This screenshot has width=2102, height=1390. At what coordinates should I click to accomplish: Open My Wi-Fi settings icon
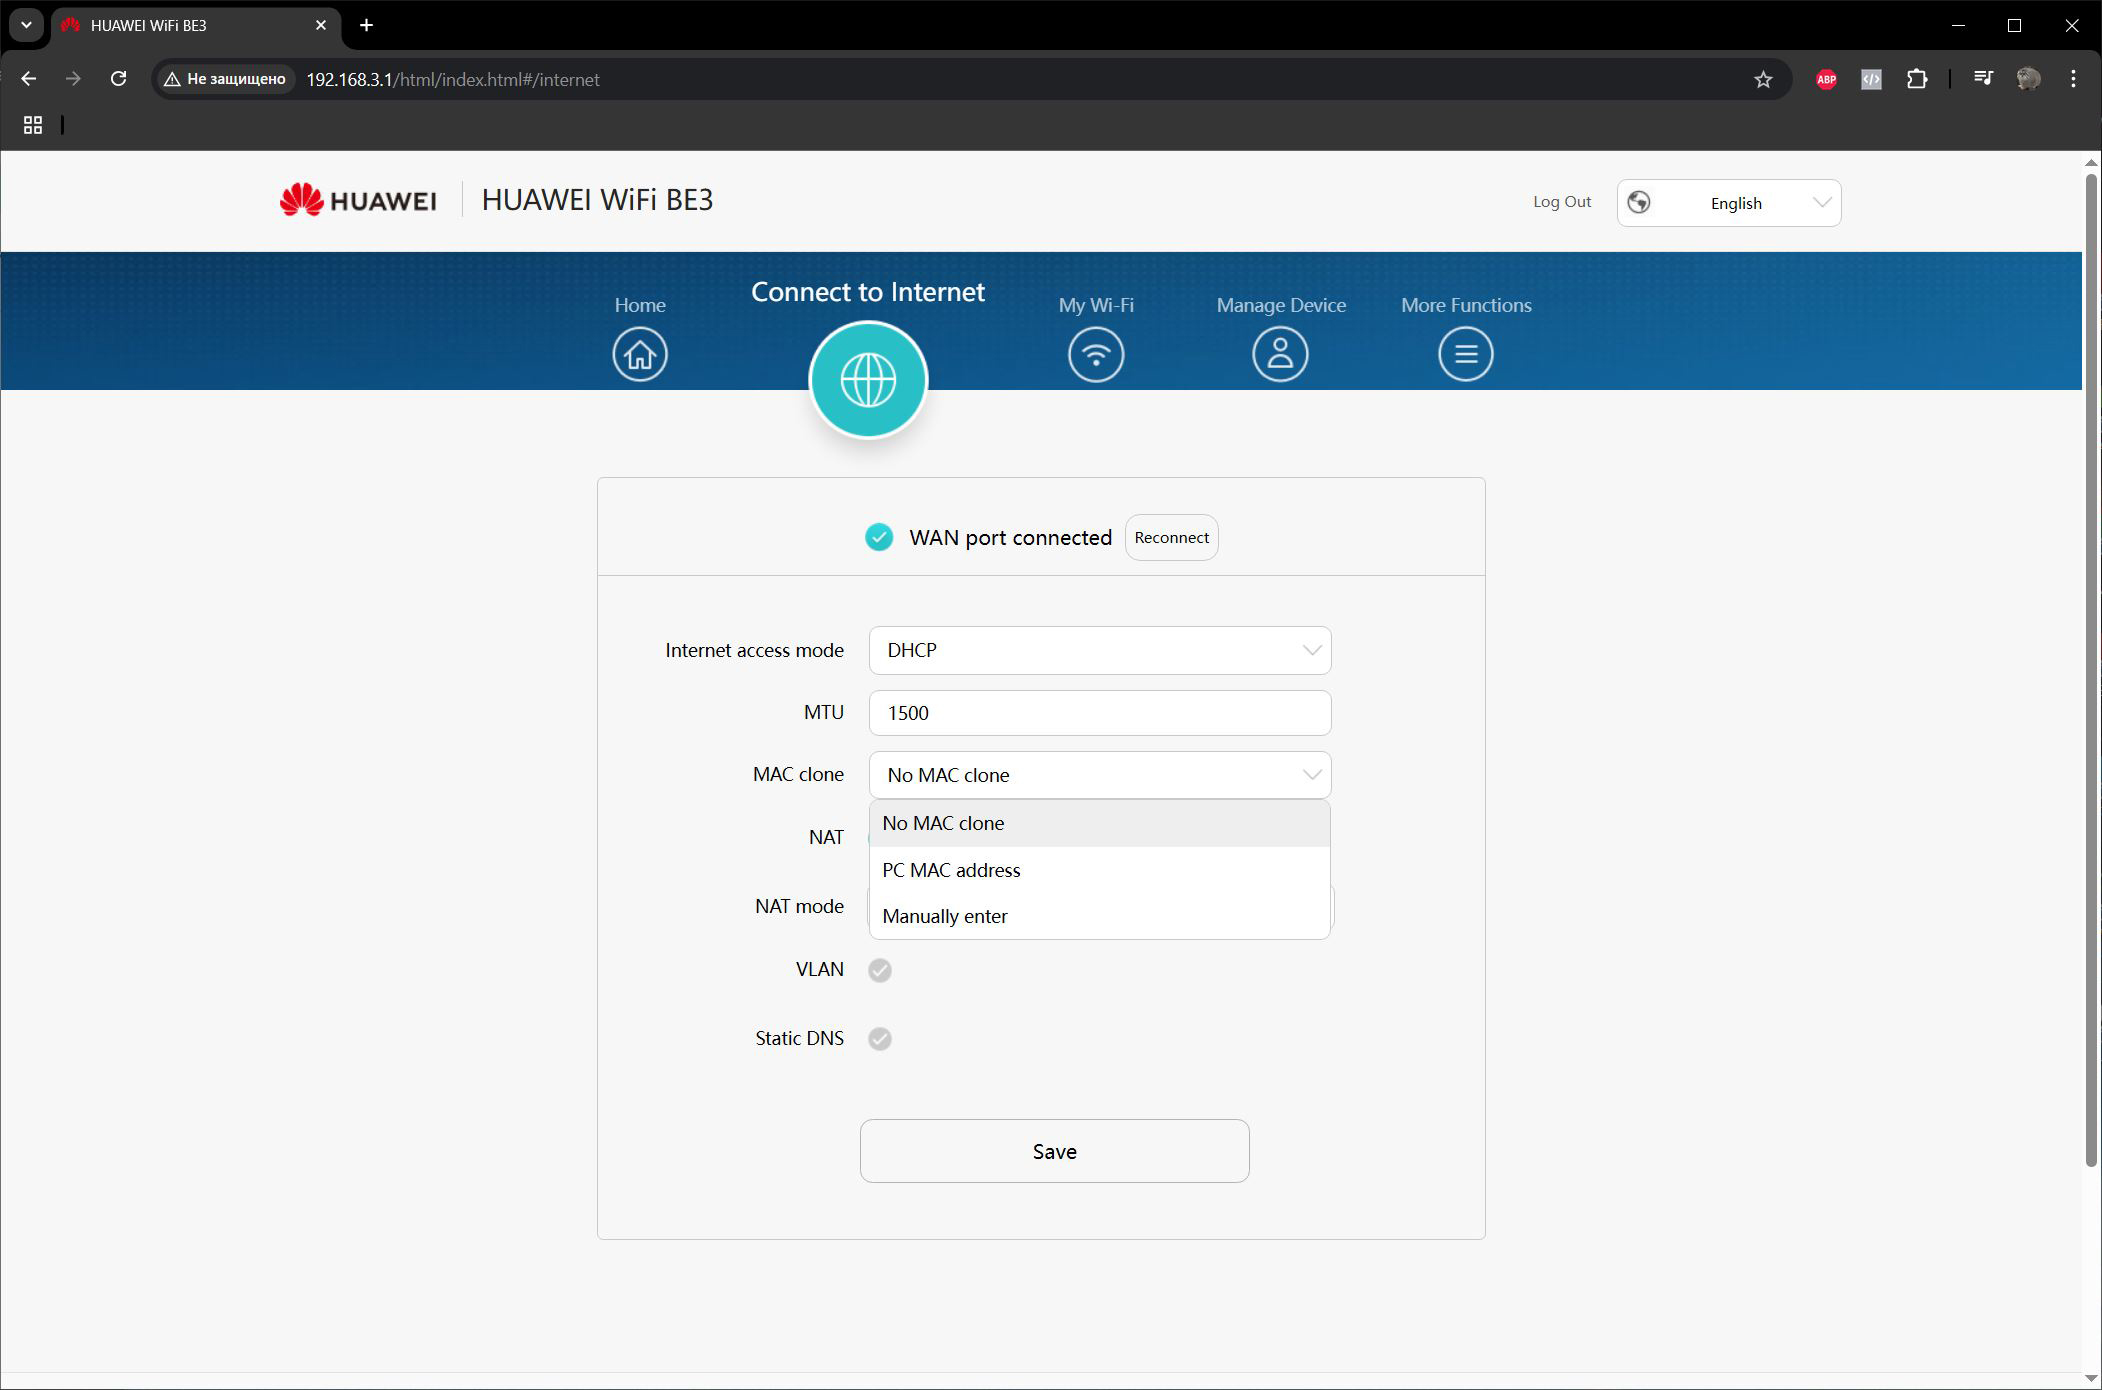click(1096, 354)
